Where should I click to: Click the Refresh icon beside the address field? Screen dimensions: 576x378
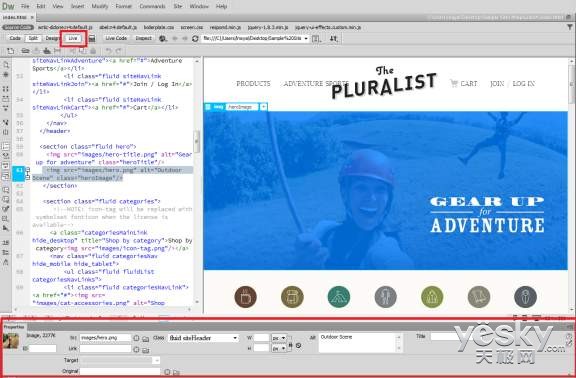point(195,38)
